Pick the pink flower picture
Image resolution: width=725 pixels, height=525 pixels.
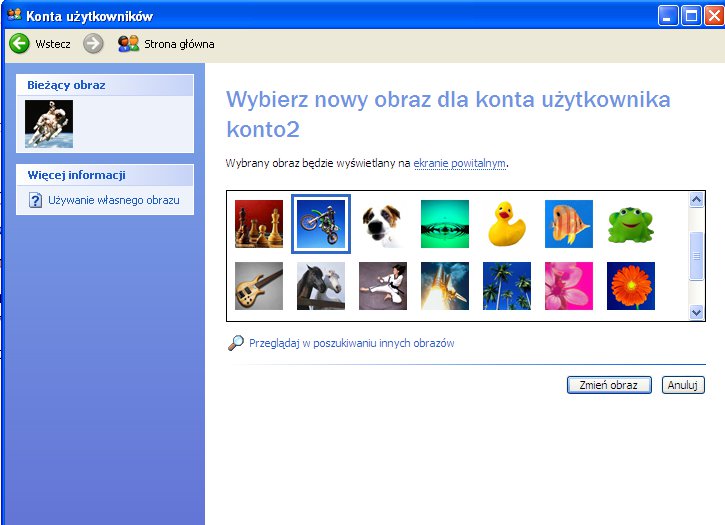pos(569,286)
